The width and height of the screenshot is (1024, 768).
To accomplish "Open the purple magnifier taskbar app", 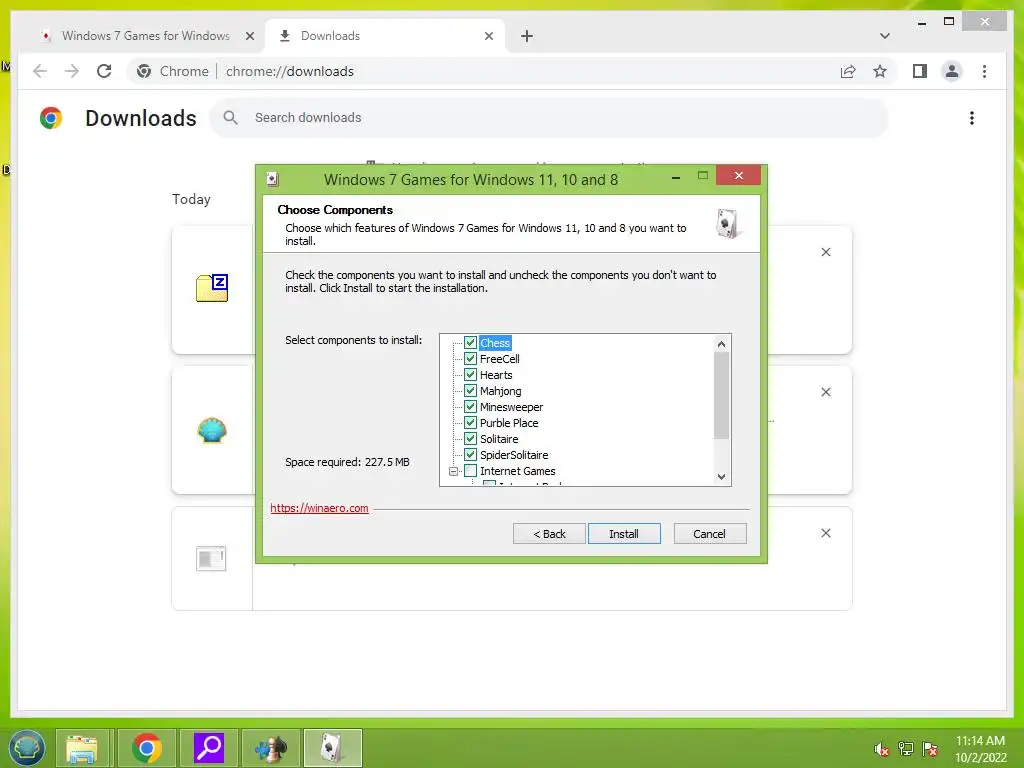I will 209,748.
